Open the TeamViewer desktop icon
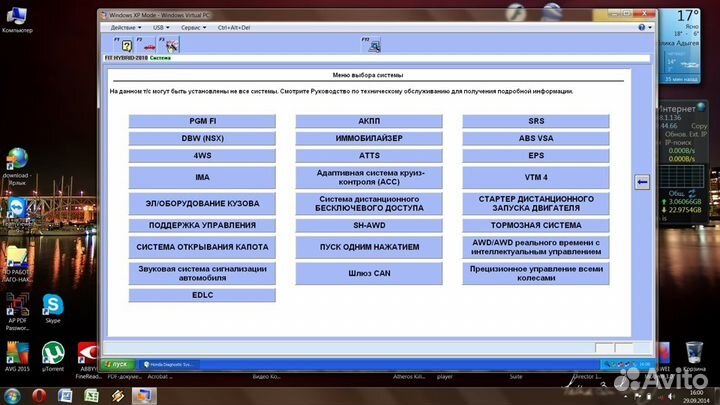Viewport: 720px width, 405px height. [x=17, y=209]
